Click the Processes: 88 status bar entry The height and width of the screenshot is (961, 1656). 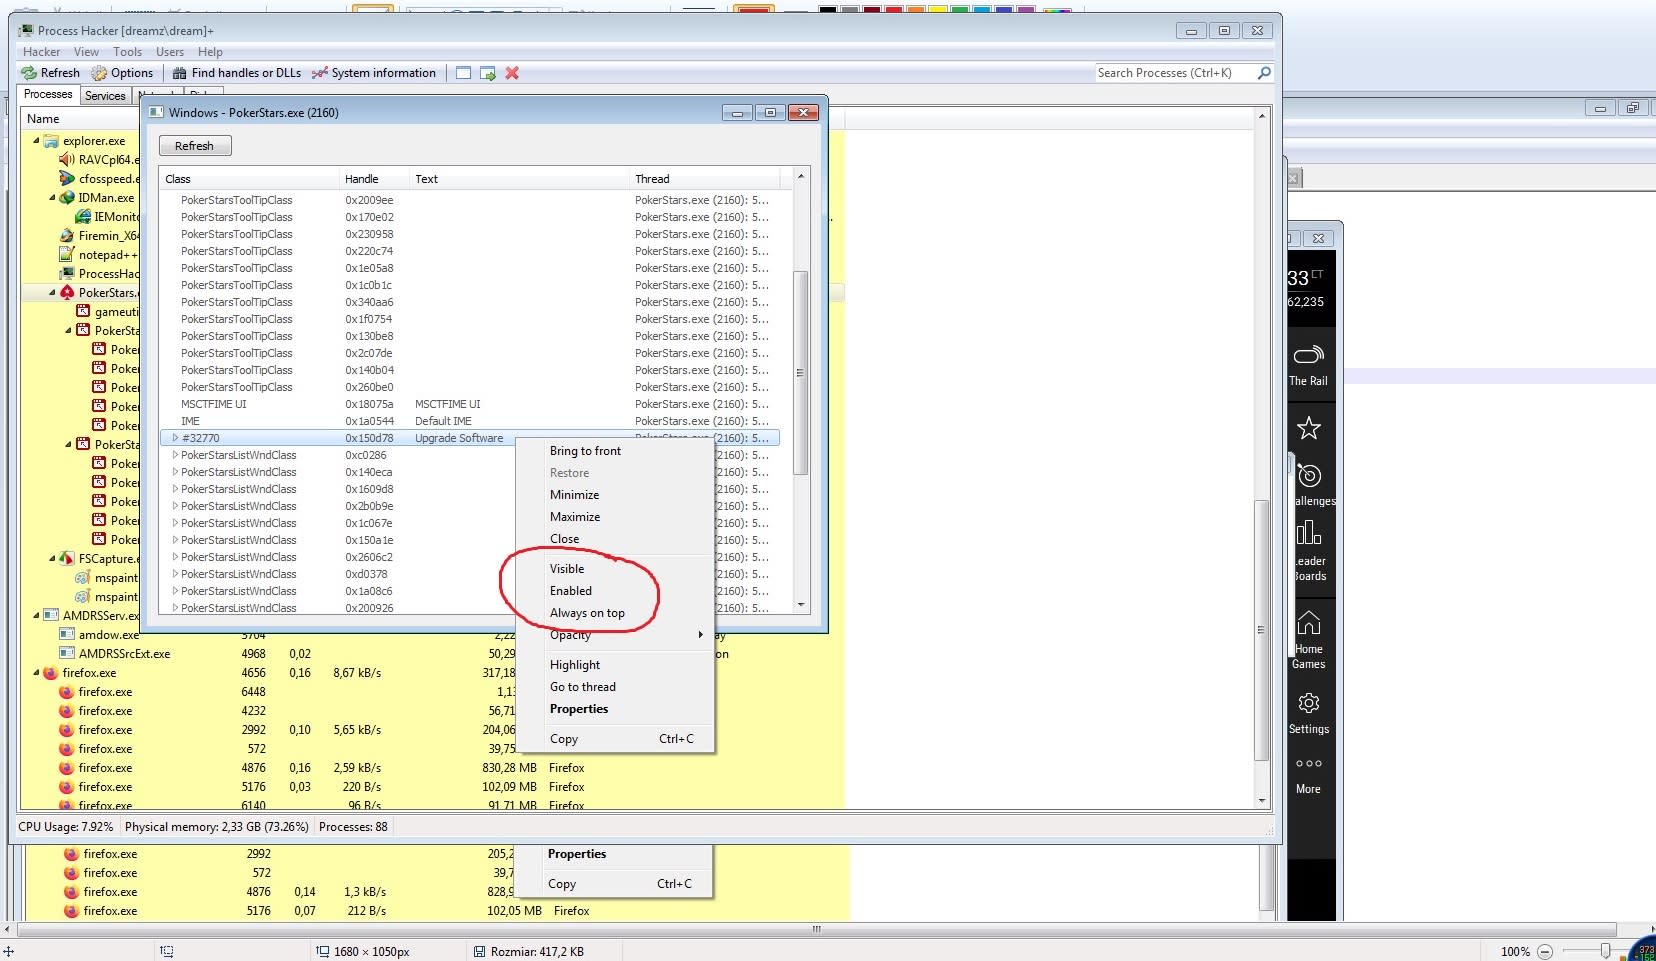(x=353, y=827)
